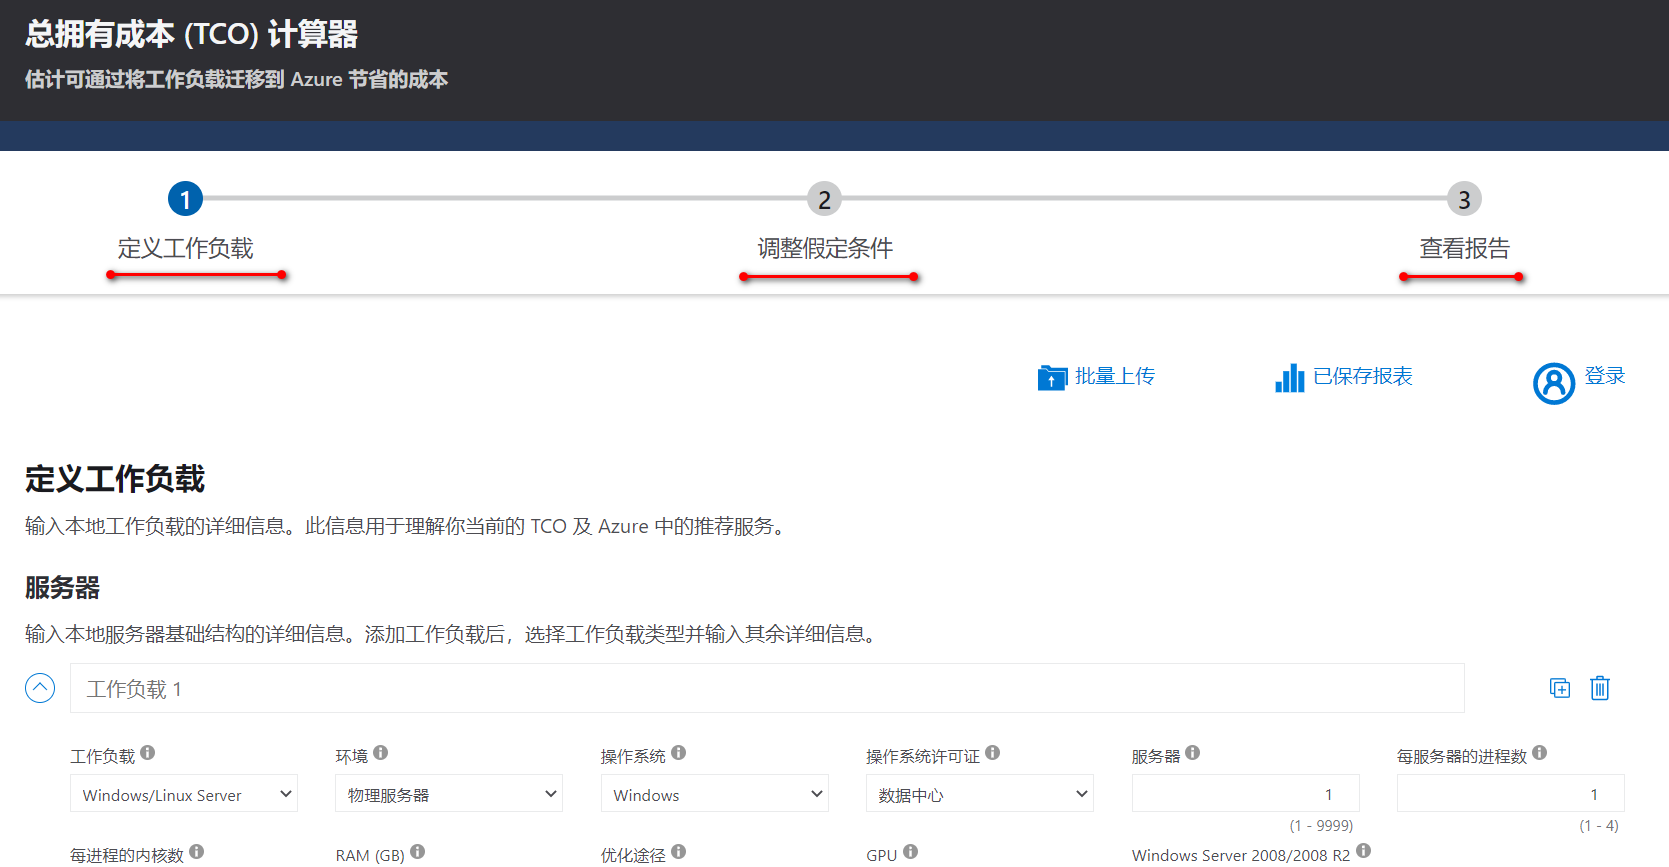Click the 登录 link

(x=1605, y=376)
